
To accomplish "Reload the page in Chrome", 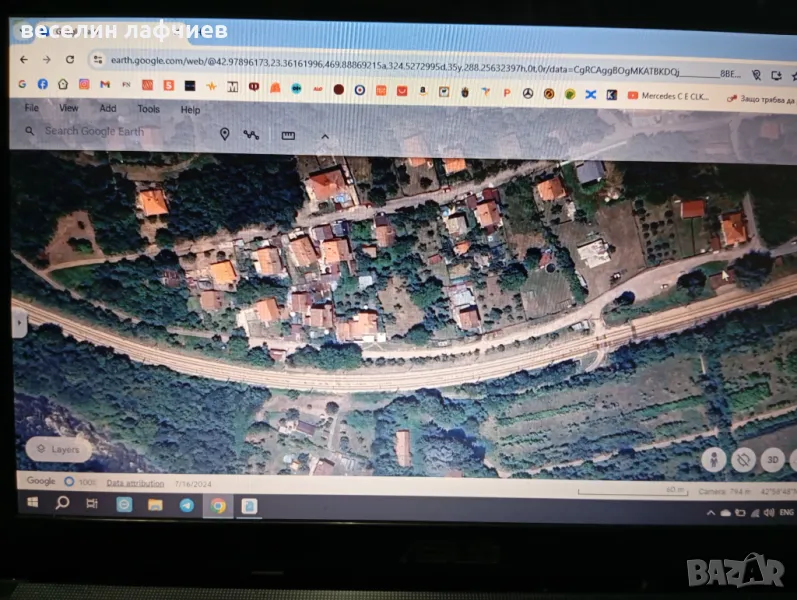I will (70, 60).
